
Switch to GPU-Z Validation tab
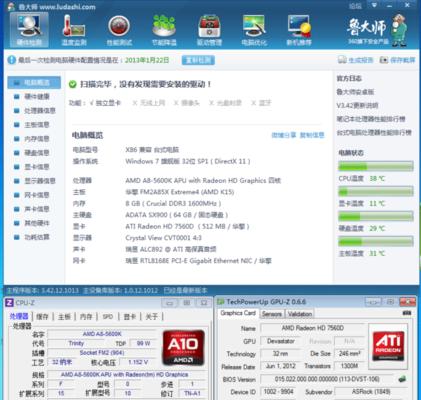click(300, 314)
